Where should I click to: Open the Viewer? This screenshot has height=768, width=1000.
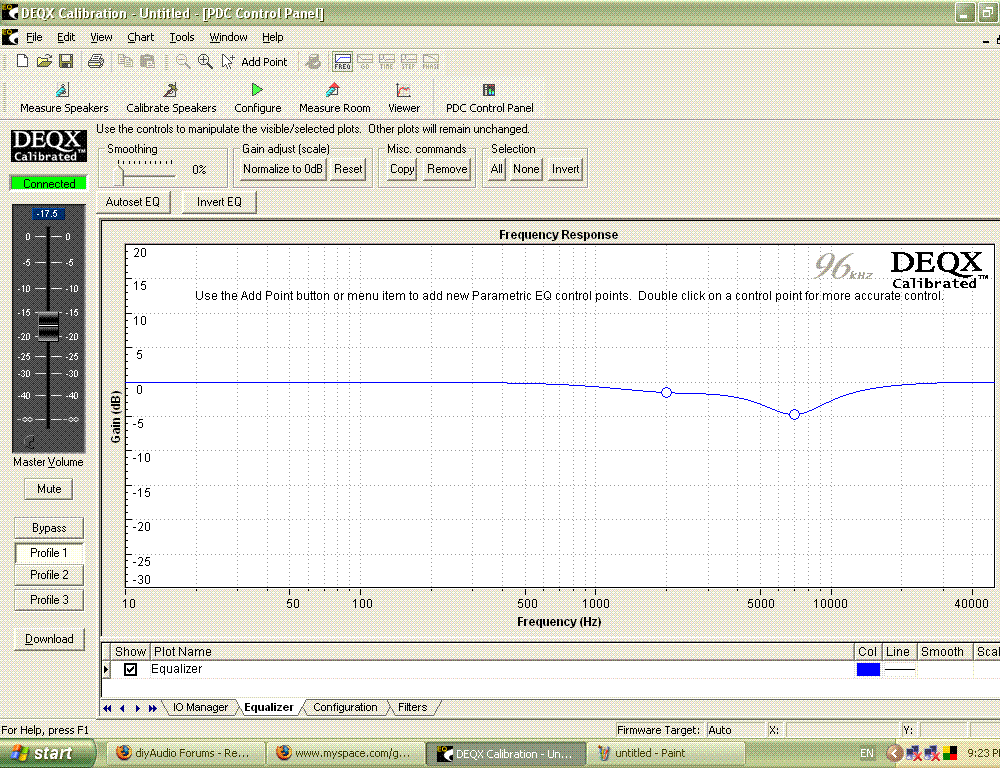coord(404,98)
